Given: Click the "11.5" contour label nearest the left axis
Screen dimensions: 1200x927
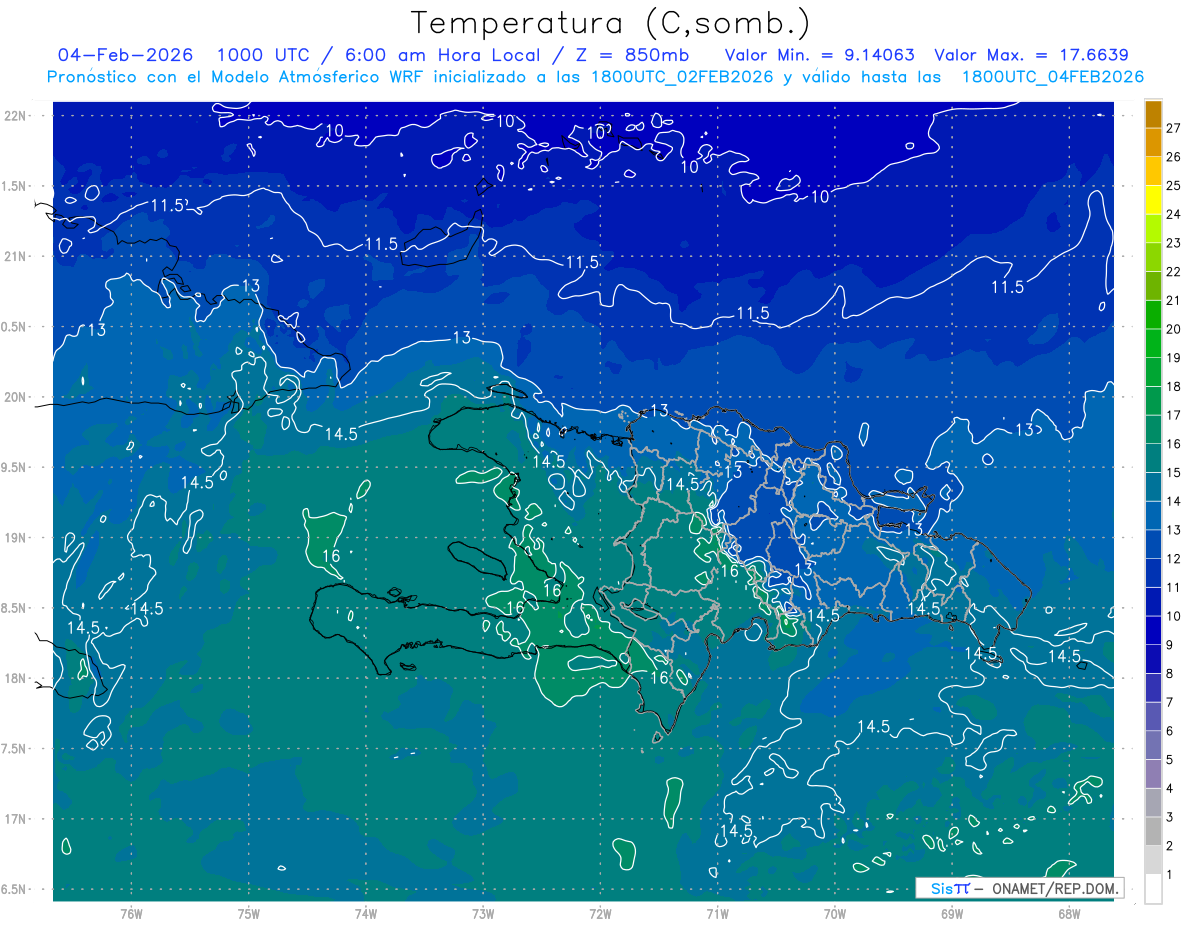Looking at the screenshot, I should tap(168, 206).
